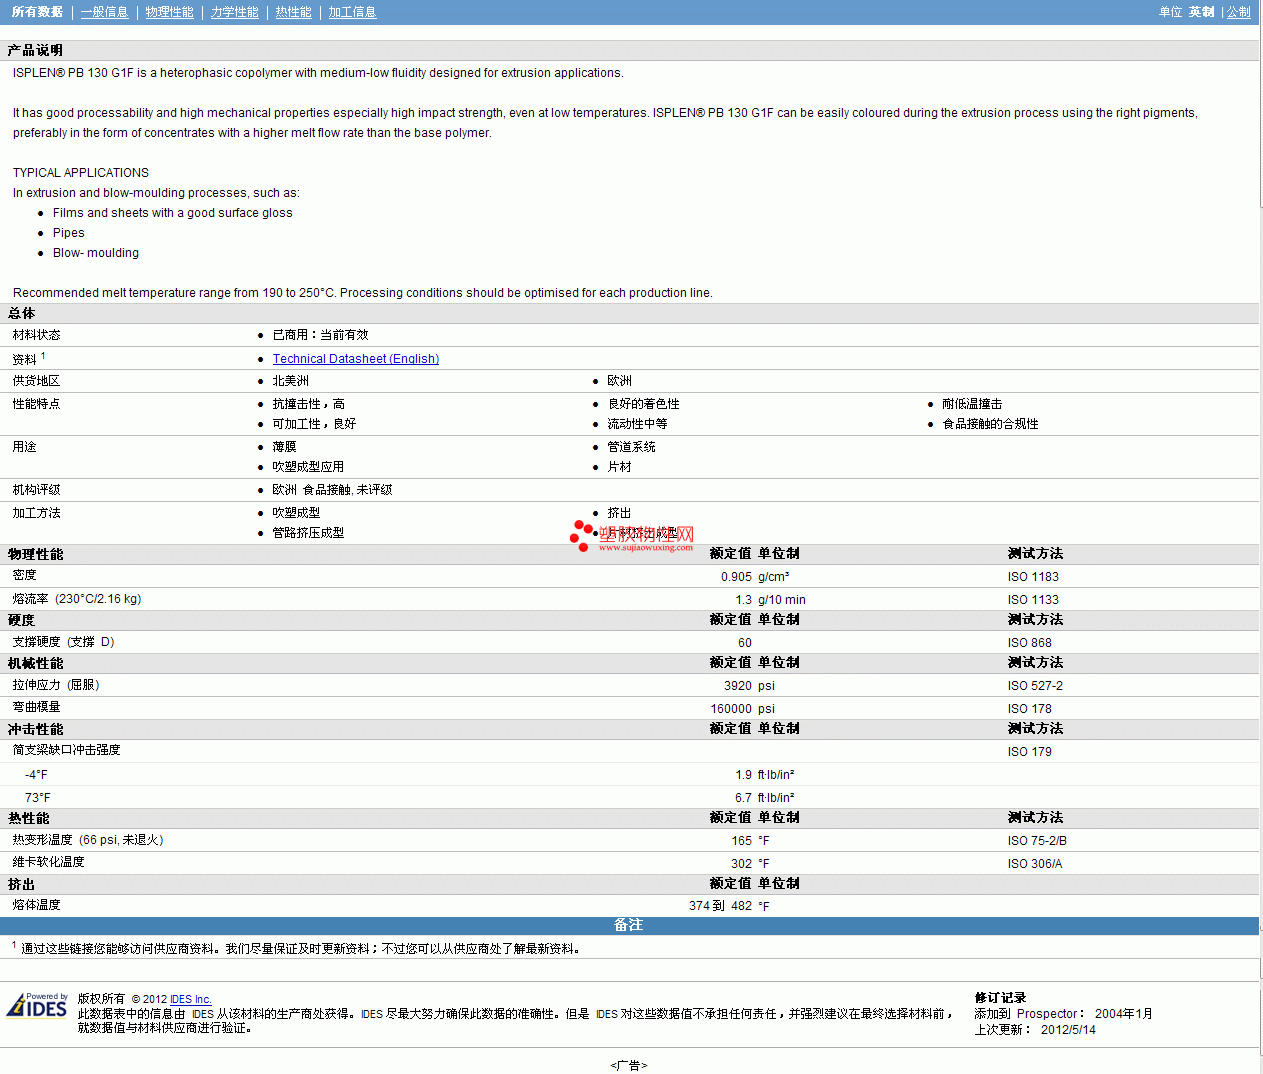1263x1074 pixels.
Task: Select the density value 0.905
Action: point(736,577)
